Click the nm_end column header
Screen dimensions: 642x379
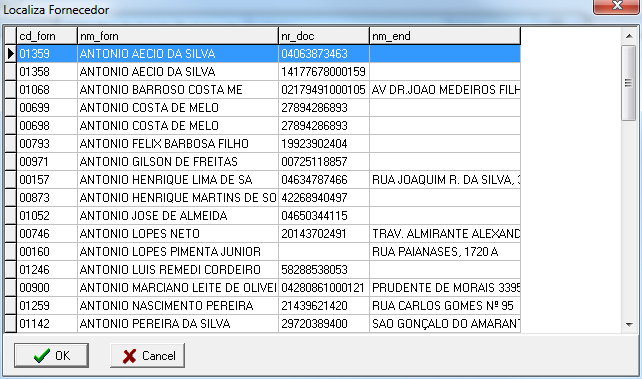pos(445,36)
